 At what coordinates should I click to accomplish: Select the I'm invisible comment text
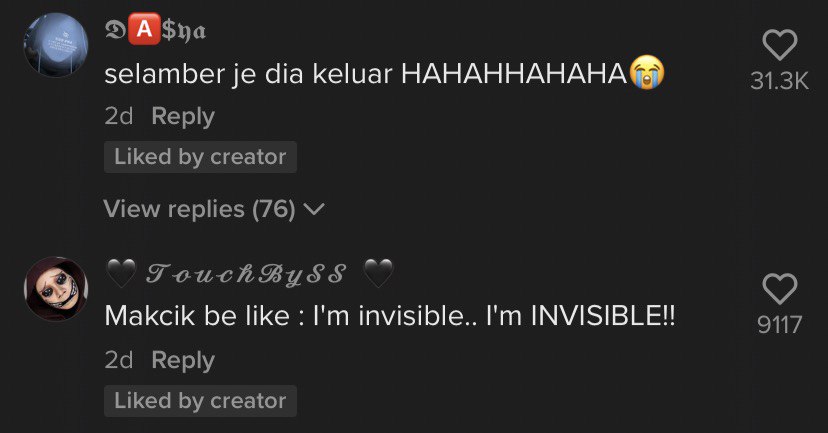(x=390, y=316)
